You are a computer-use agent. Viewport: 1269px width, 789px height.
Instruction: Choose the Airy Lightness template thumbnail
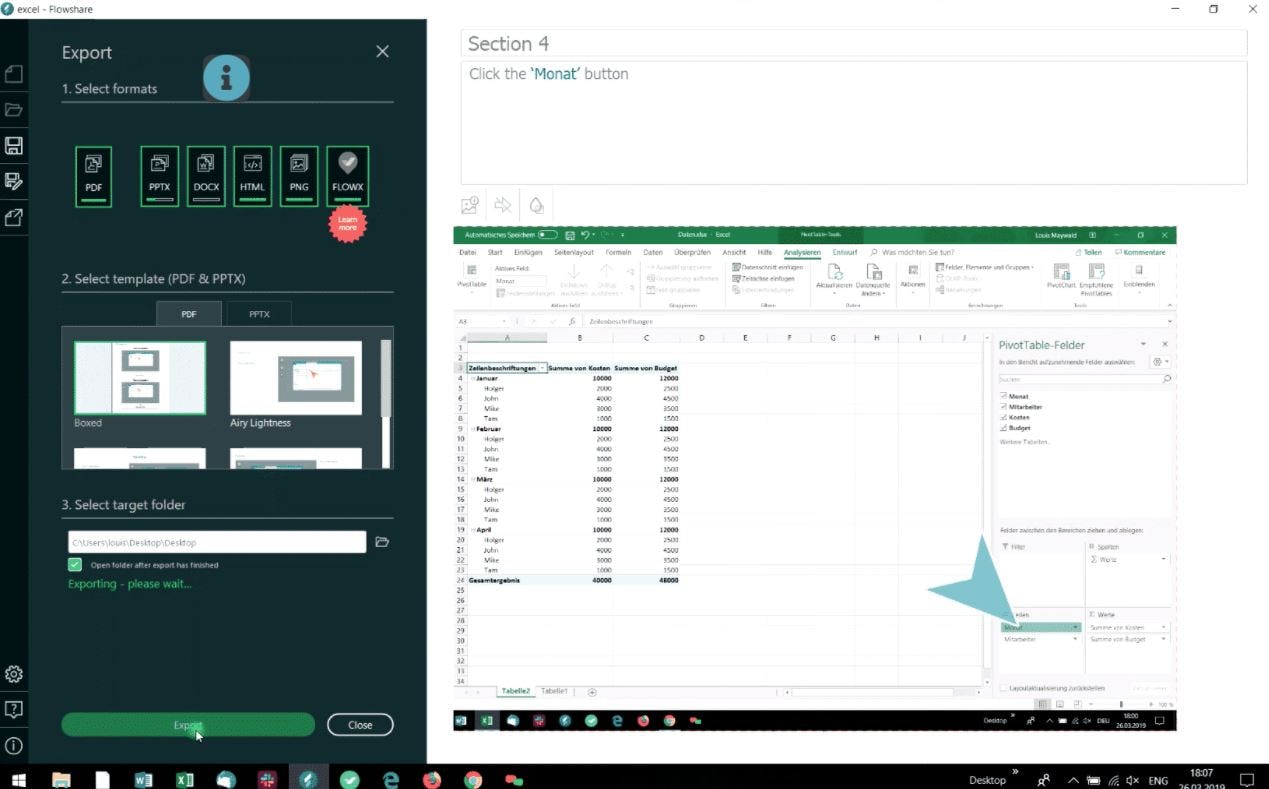pyautogui.click(x=296, y=378)
